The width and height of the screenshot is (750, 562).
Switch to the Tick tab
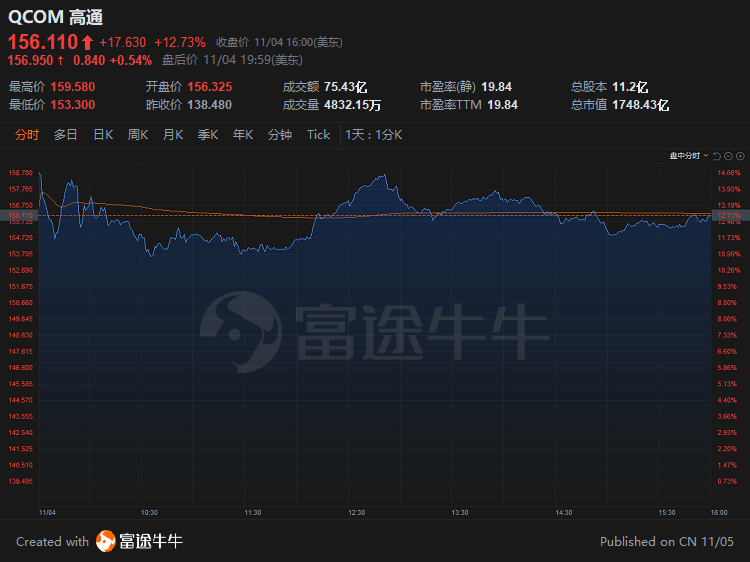pos(319,135)
